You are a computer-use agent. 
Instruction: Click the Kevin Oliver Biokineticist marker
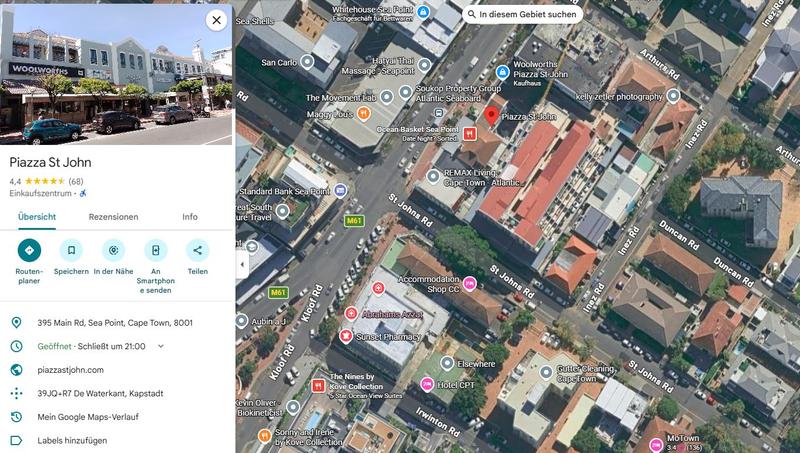[293, 407]
